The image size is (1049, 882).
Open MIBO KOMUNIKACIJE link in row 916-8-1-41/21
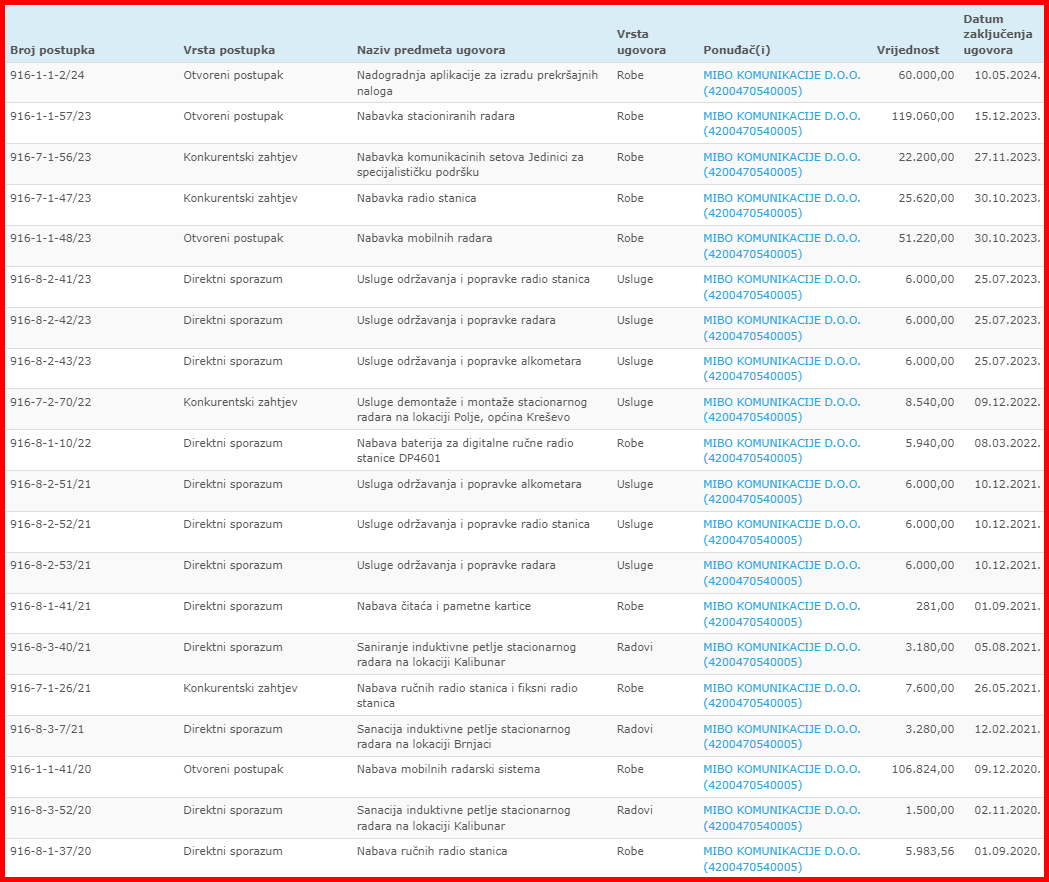[x=781, y=614]
